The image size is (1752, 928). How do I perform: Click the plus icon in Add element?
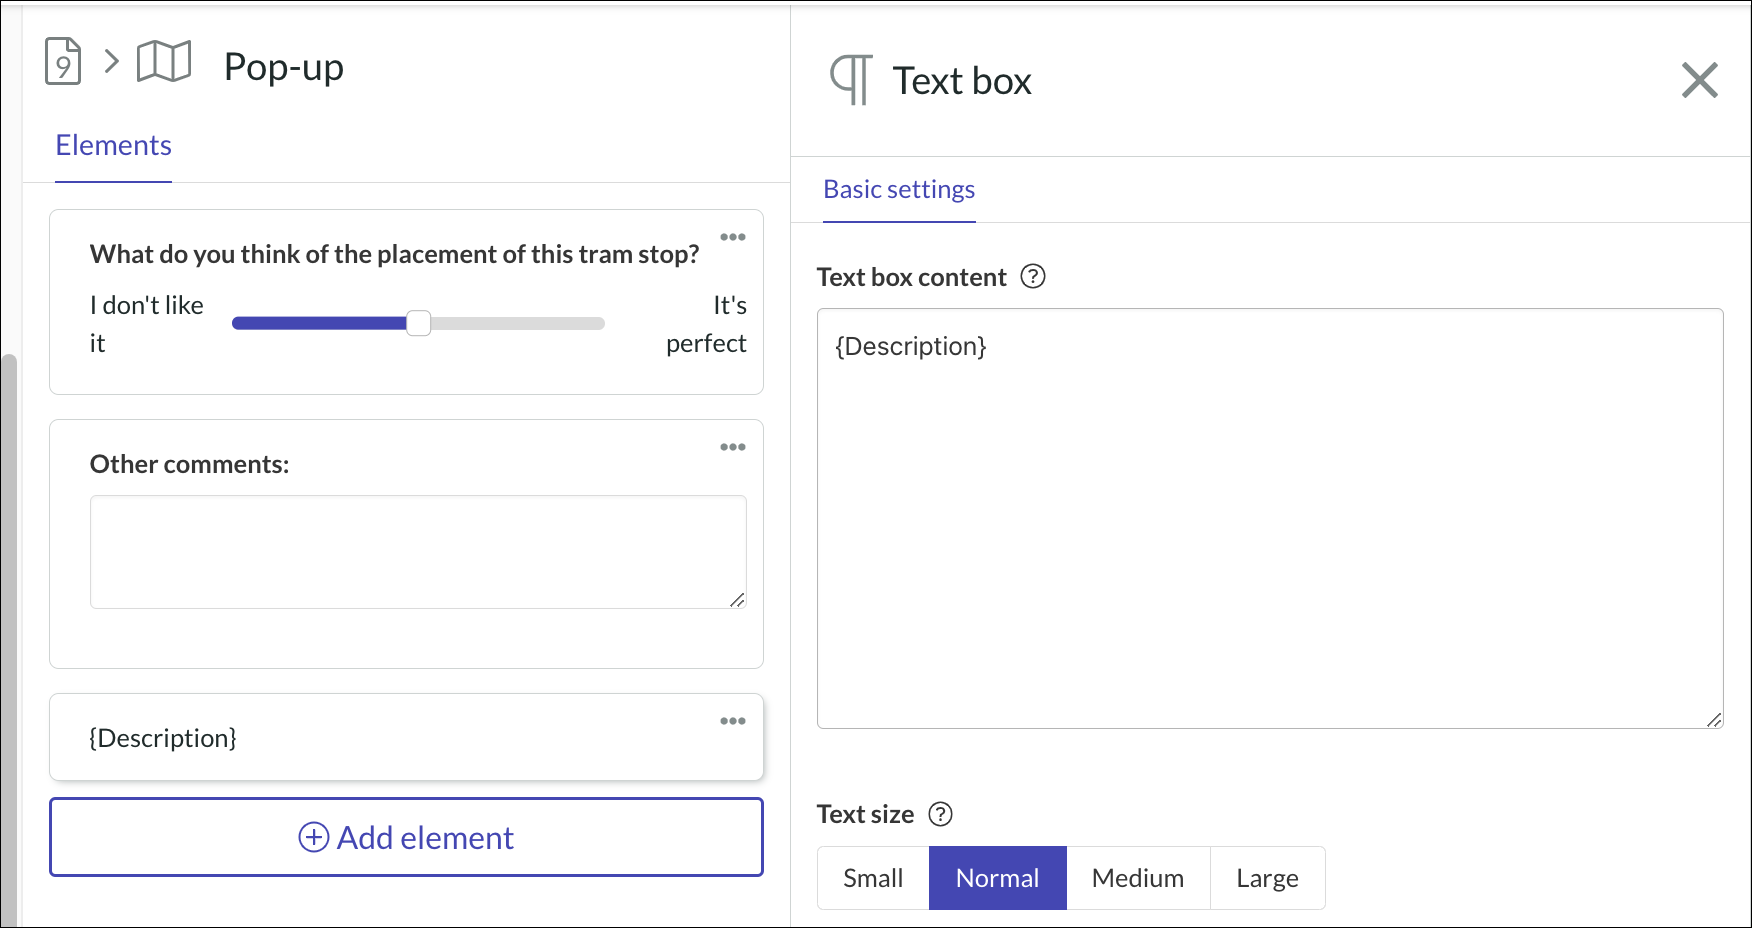point(312,837)
